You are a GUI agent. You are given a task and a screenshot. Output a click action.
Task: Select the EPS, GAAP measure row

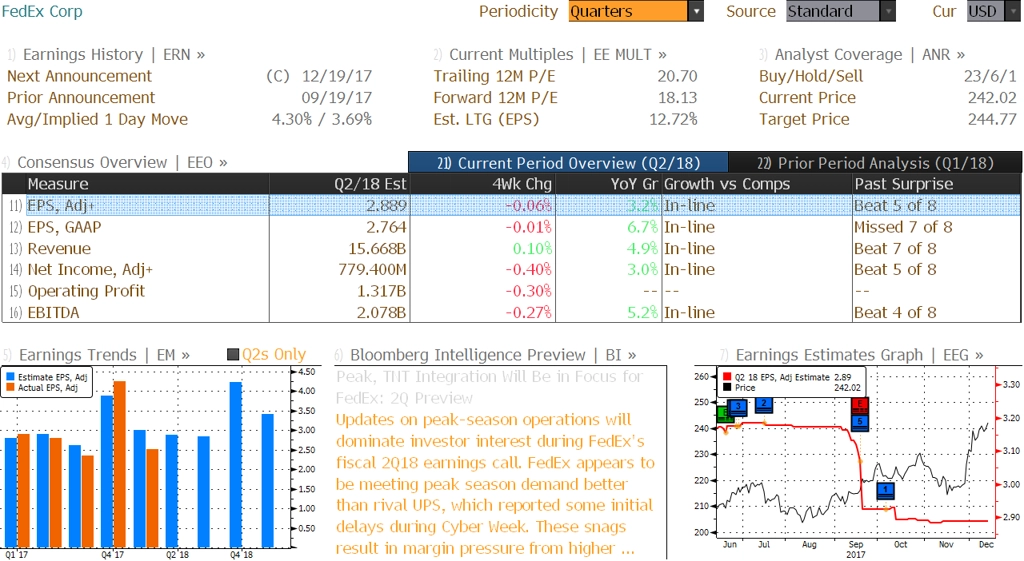511,227
